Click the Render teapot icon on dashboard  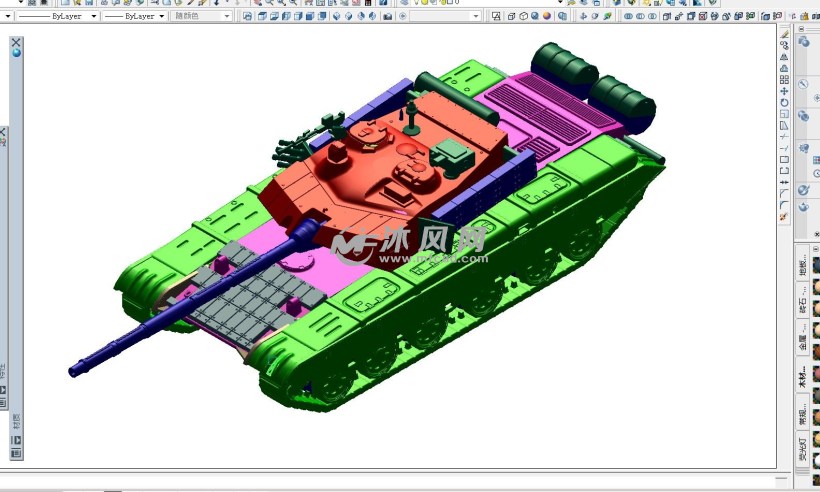[804, 207]
